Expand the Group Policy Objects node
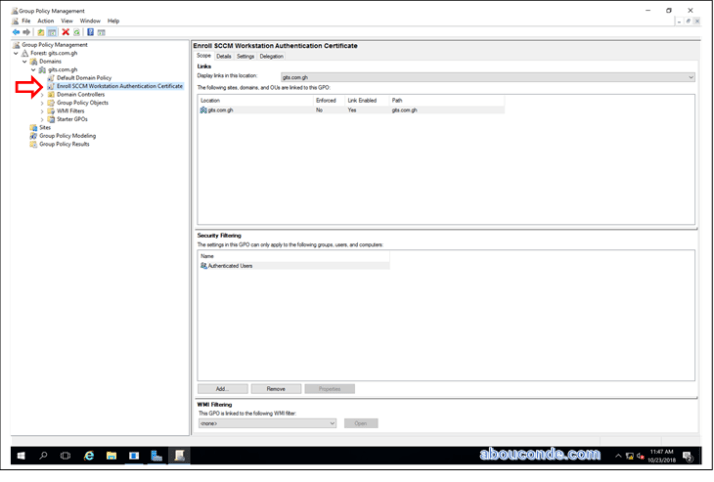The height and width of the screenshot is (482, 714). pyautogui.click(x=42, y=103)
